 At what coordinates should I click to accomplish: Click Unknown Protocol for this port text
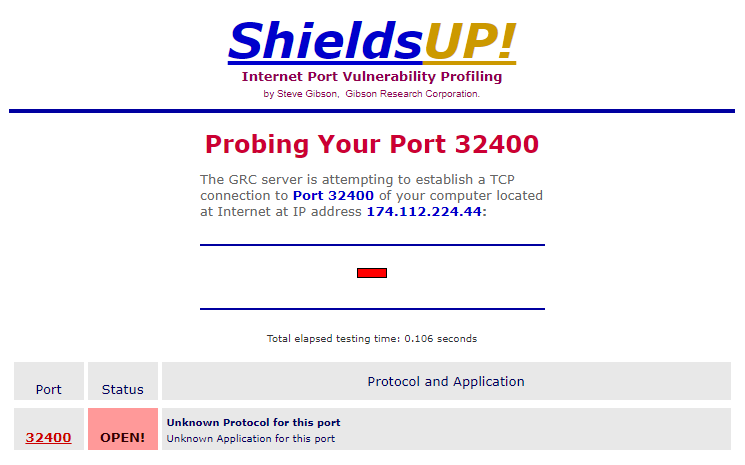click(253, 422)
